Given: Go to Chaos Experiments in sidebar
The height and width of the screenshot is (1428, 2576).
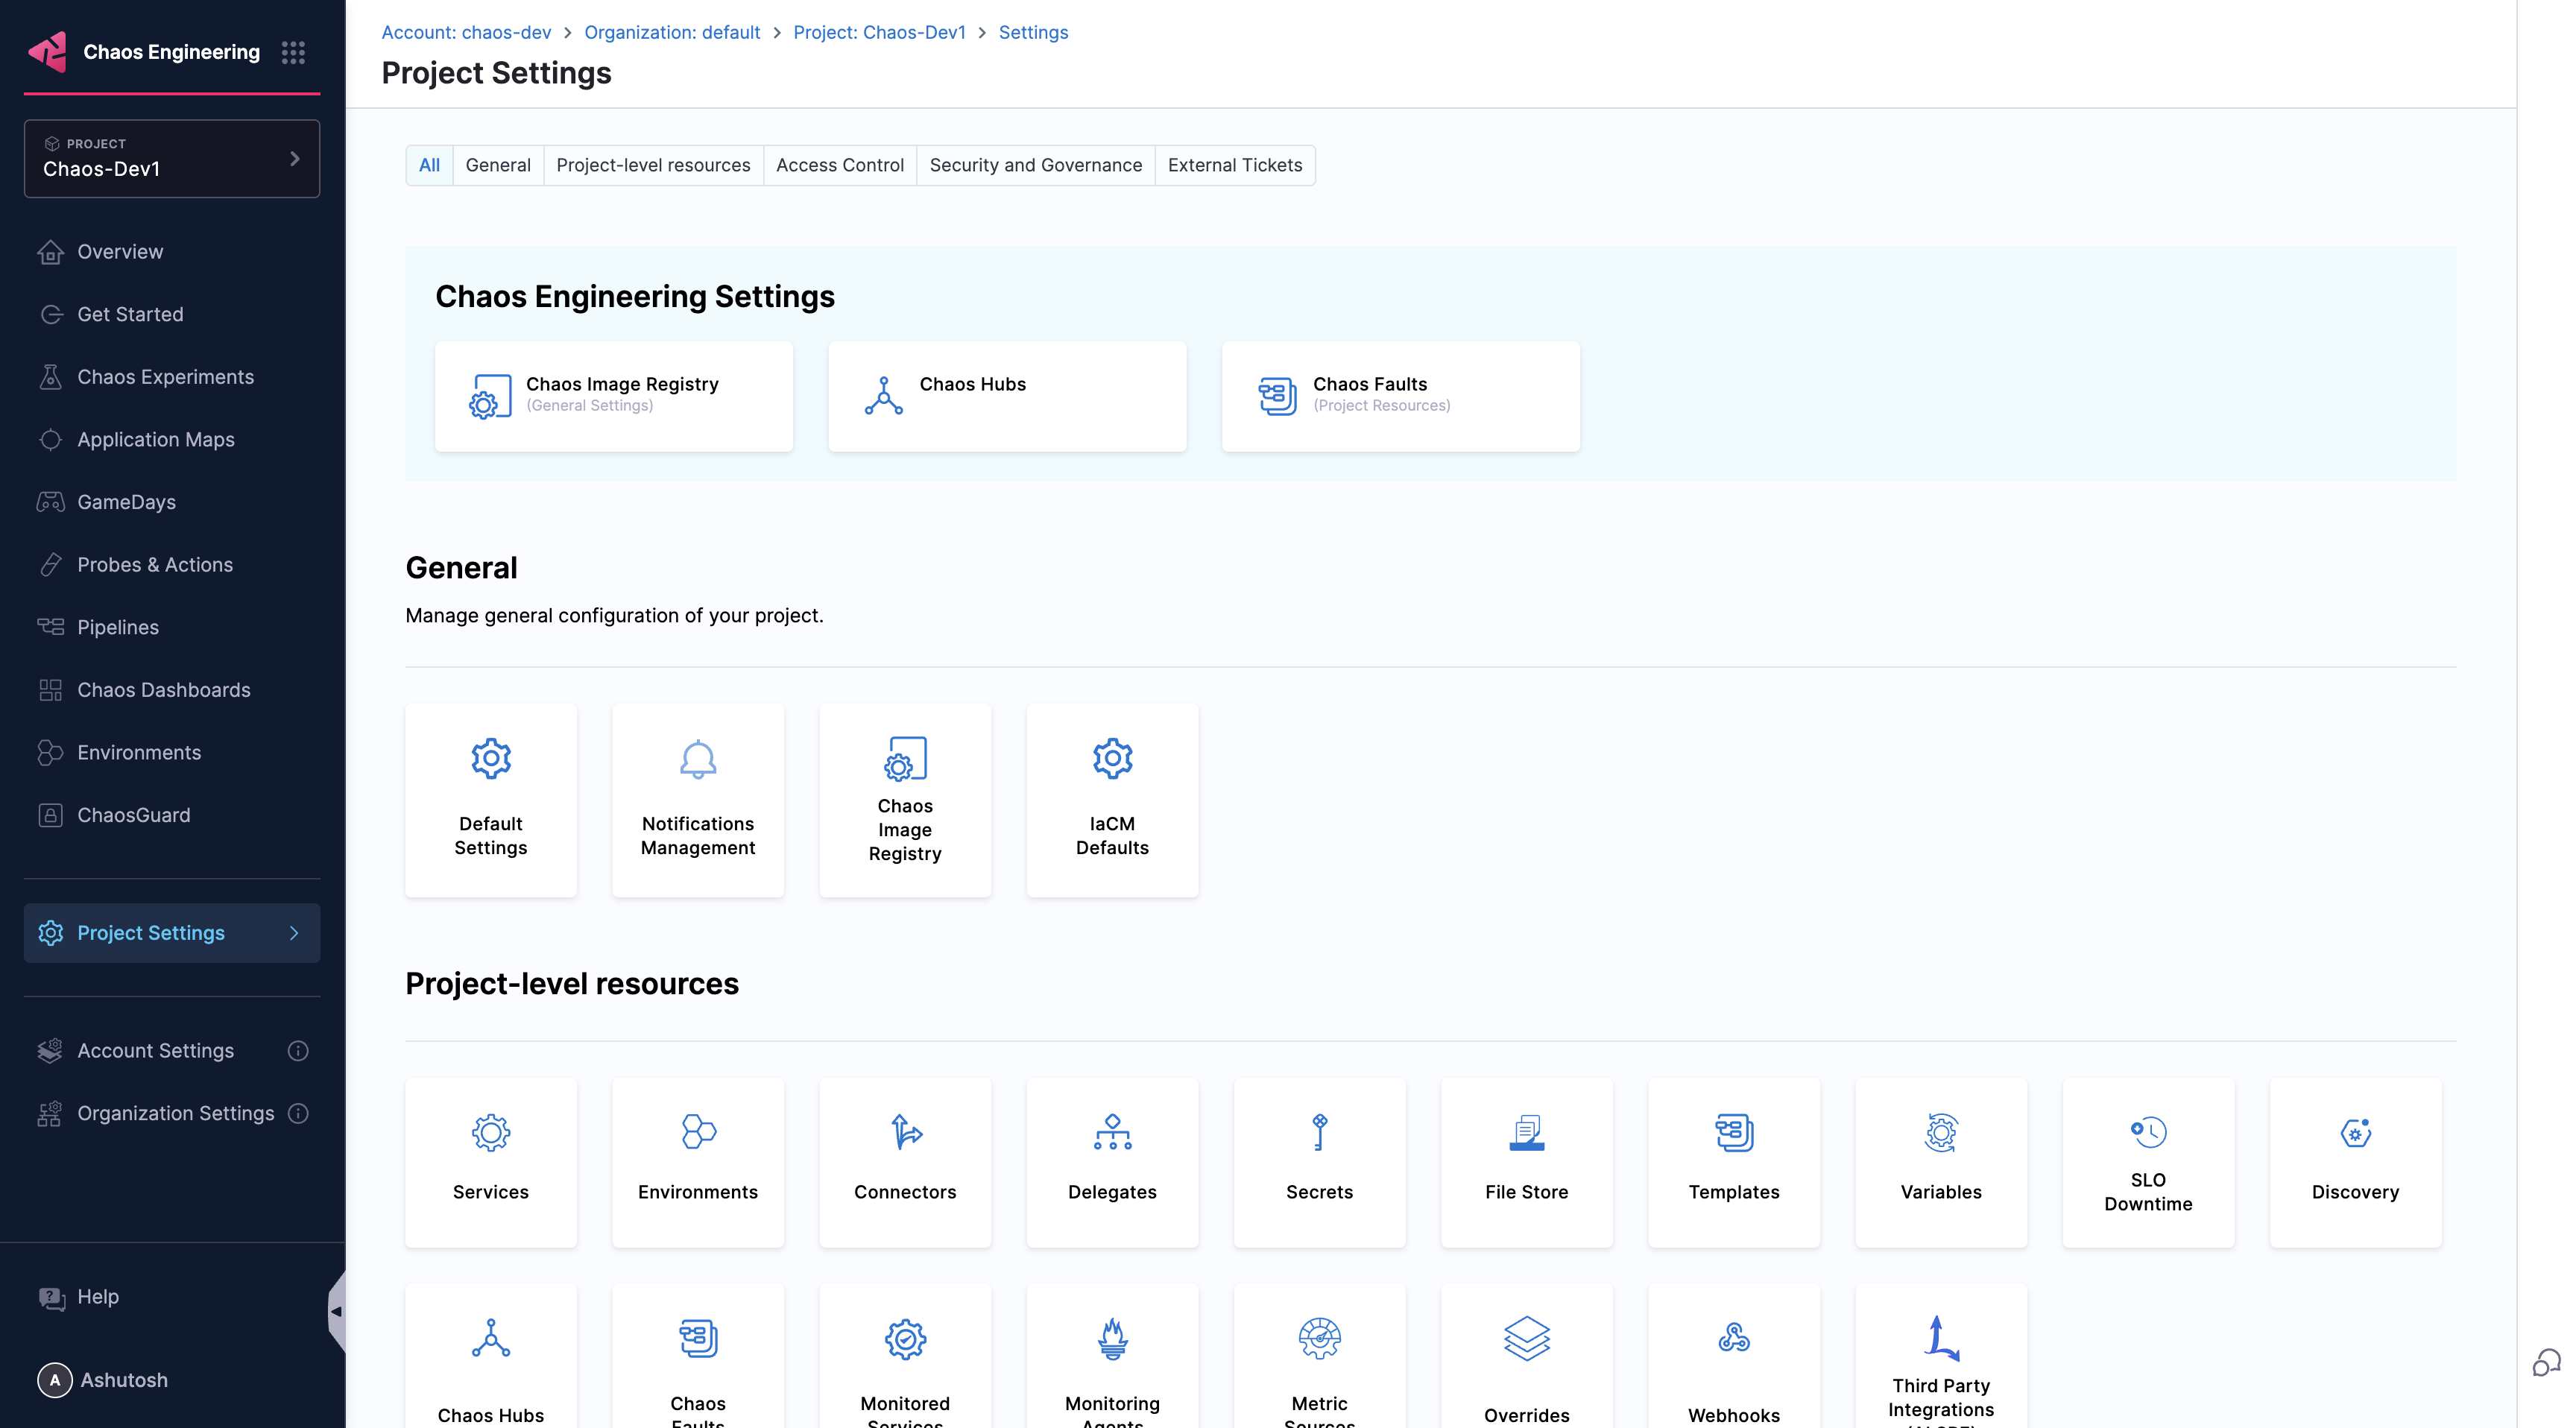Looking at the screenshot, I should (x=165, y=377).
